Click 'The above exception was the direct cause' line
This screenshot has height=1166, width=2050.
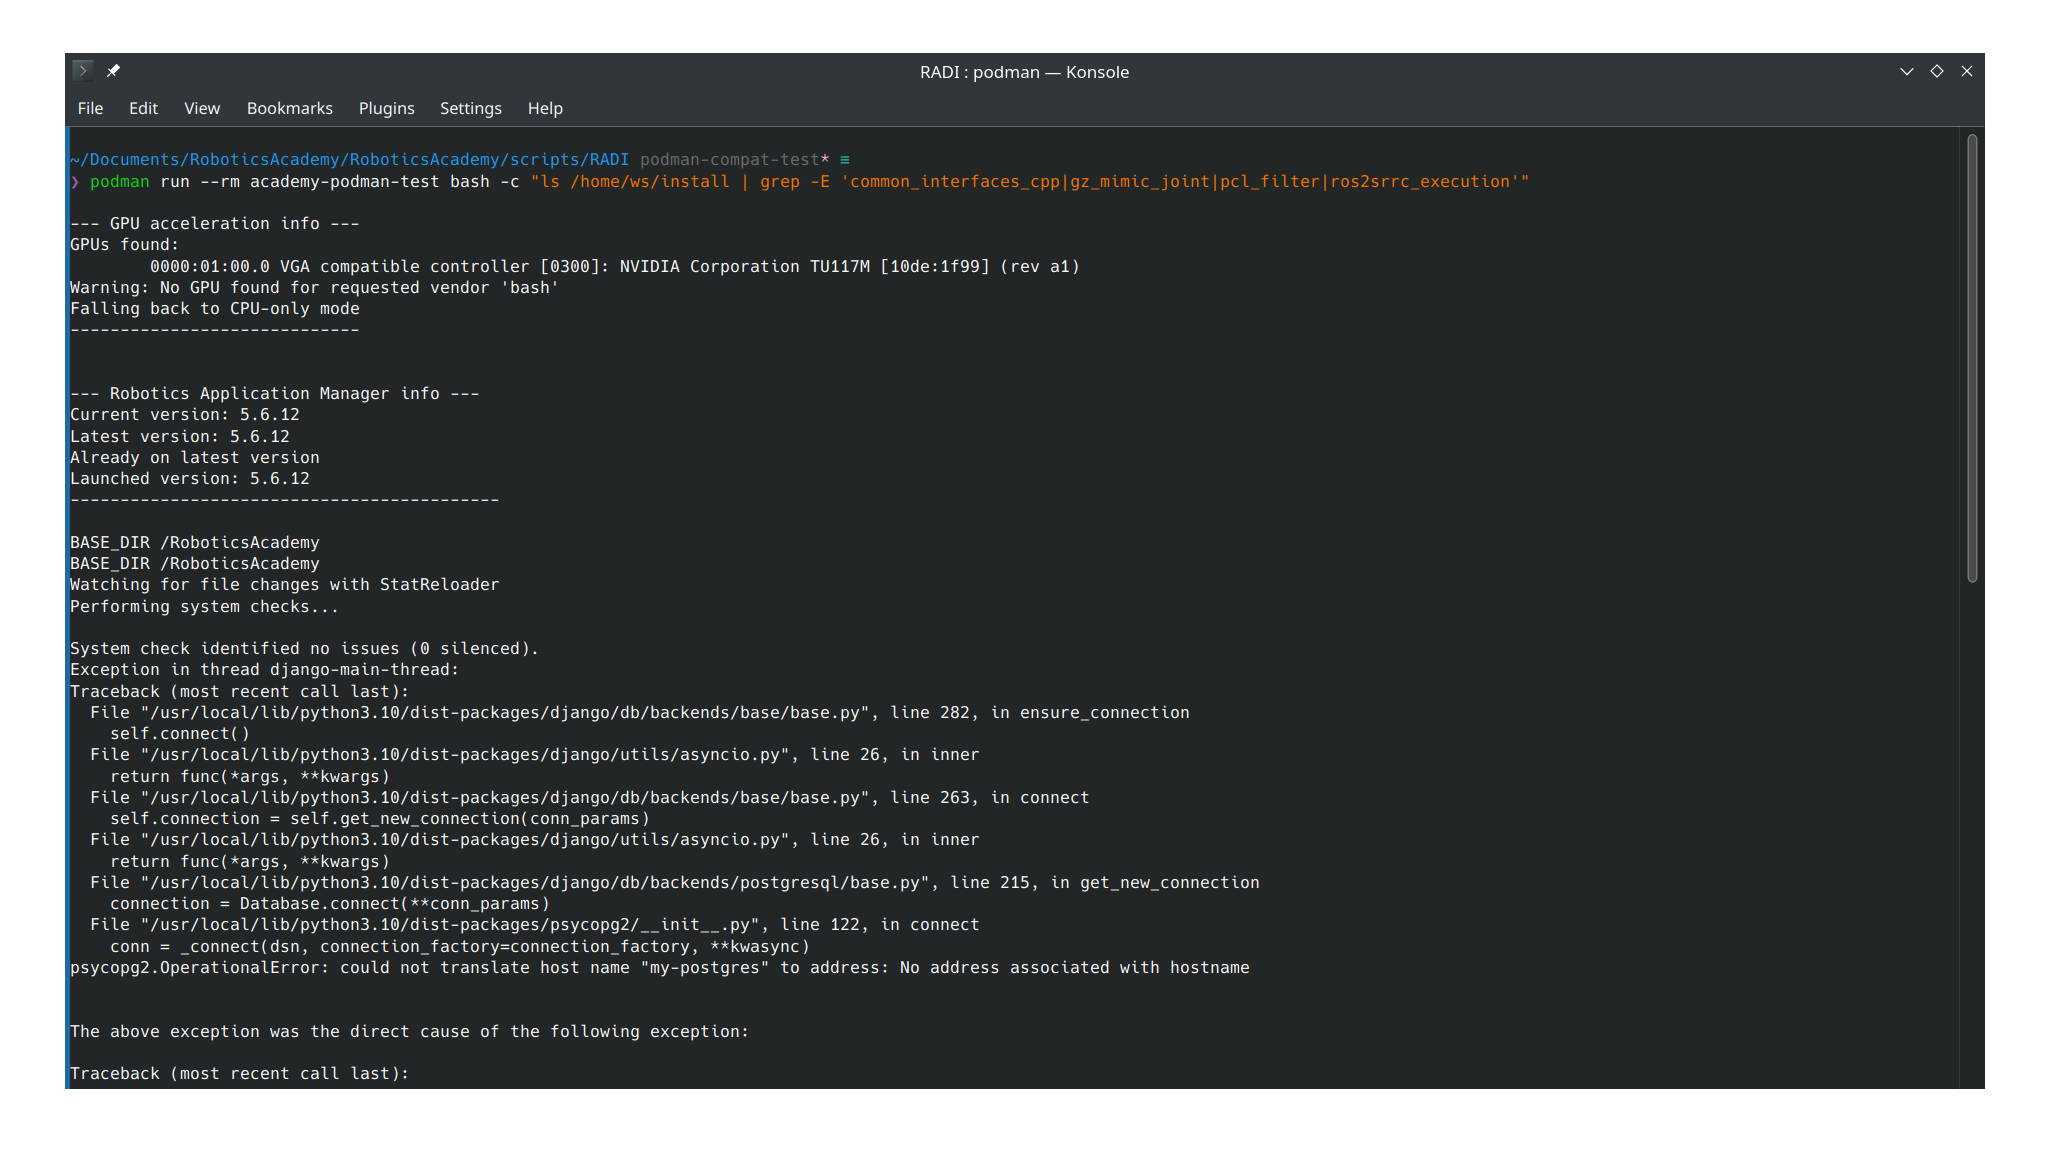pos(410,1032)
